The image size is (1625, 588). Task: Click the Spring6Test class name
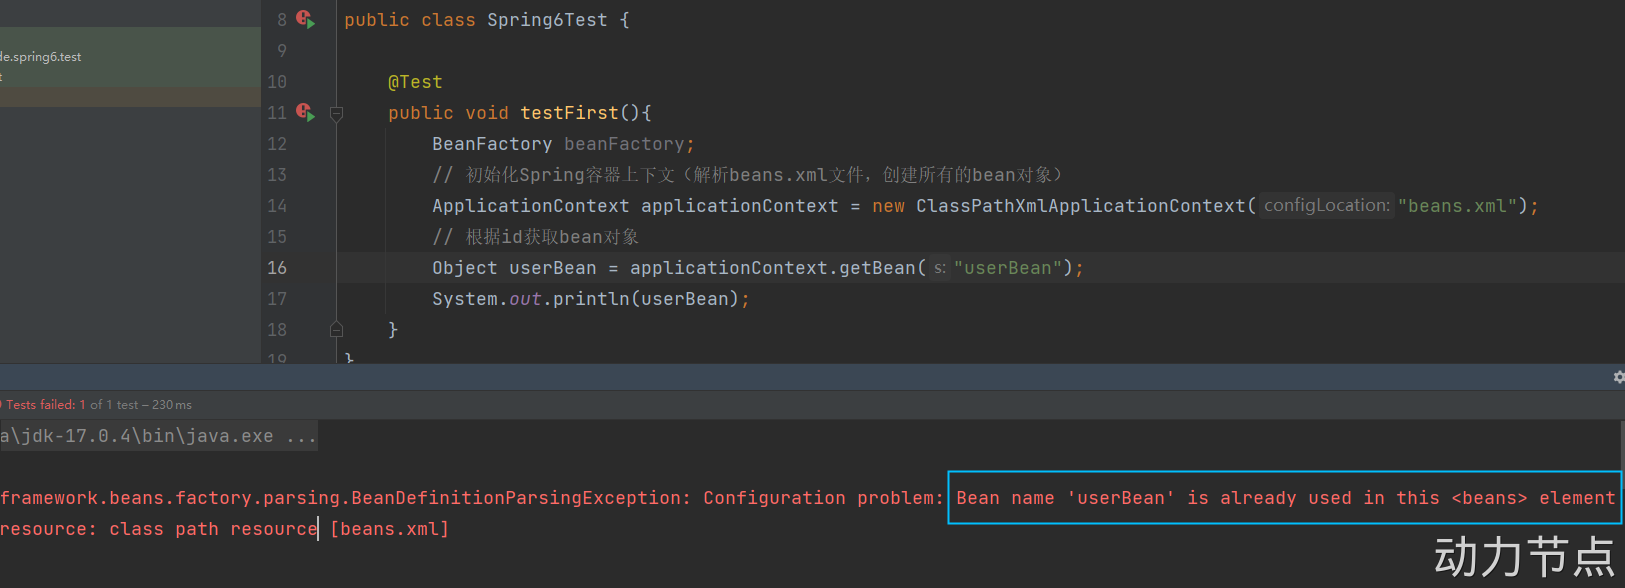click(x=547, y=20)
